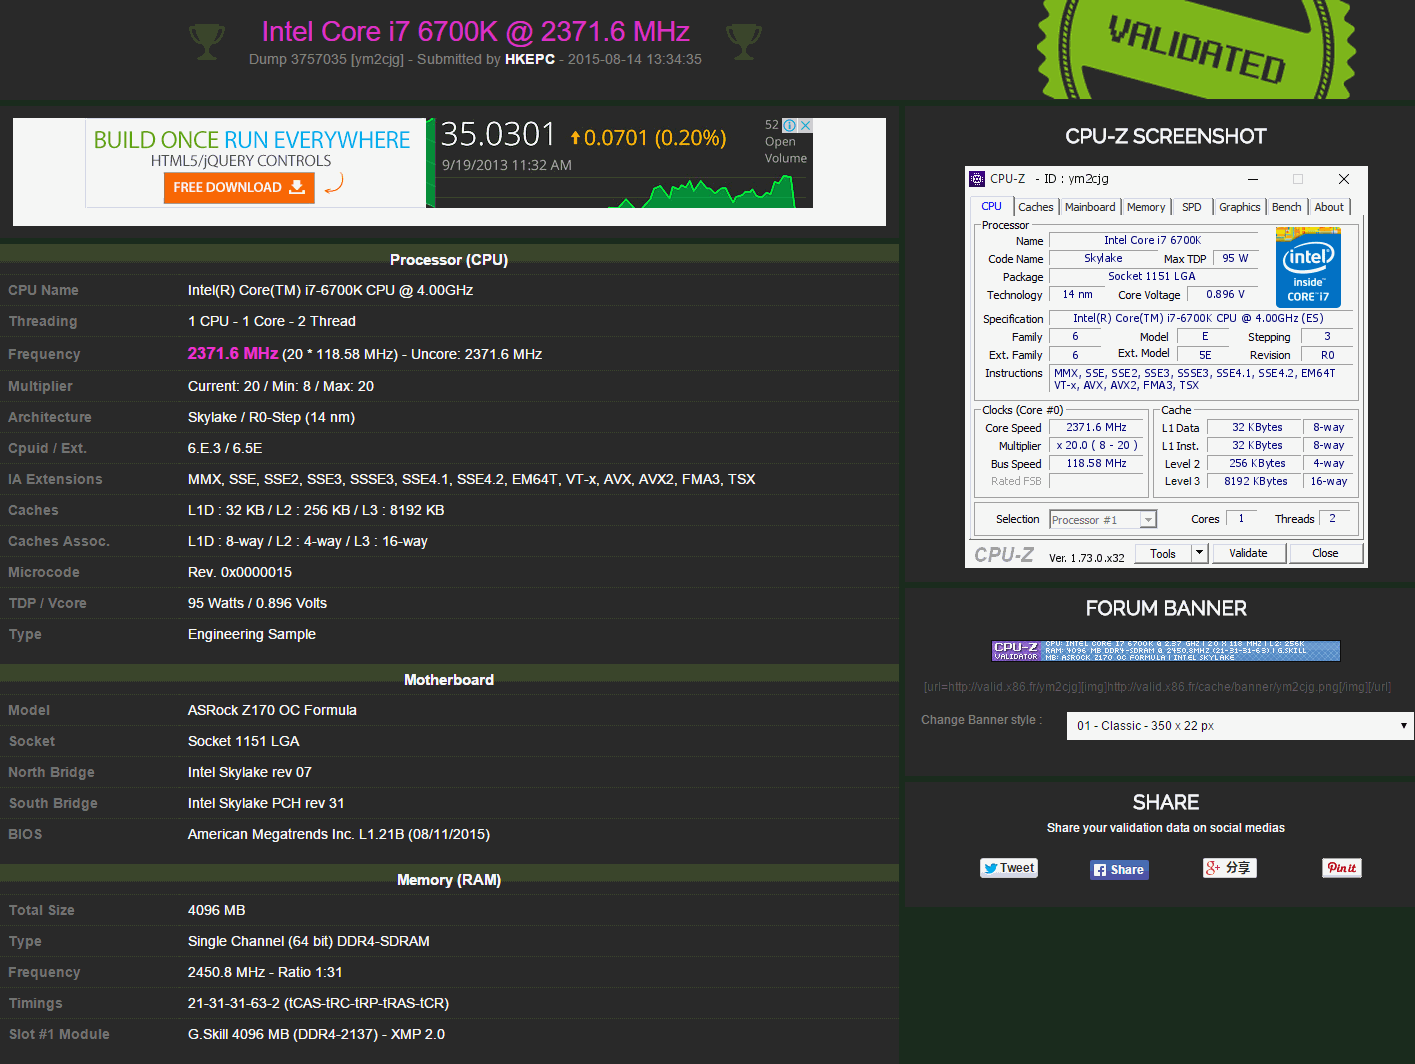Click the forum banner preview image
The width and height of the screenshot is (1415, 1064).
1166,651
